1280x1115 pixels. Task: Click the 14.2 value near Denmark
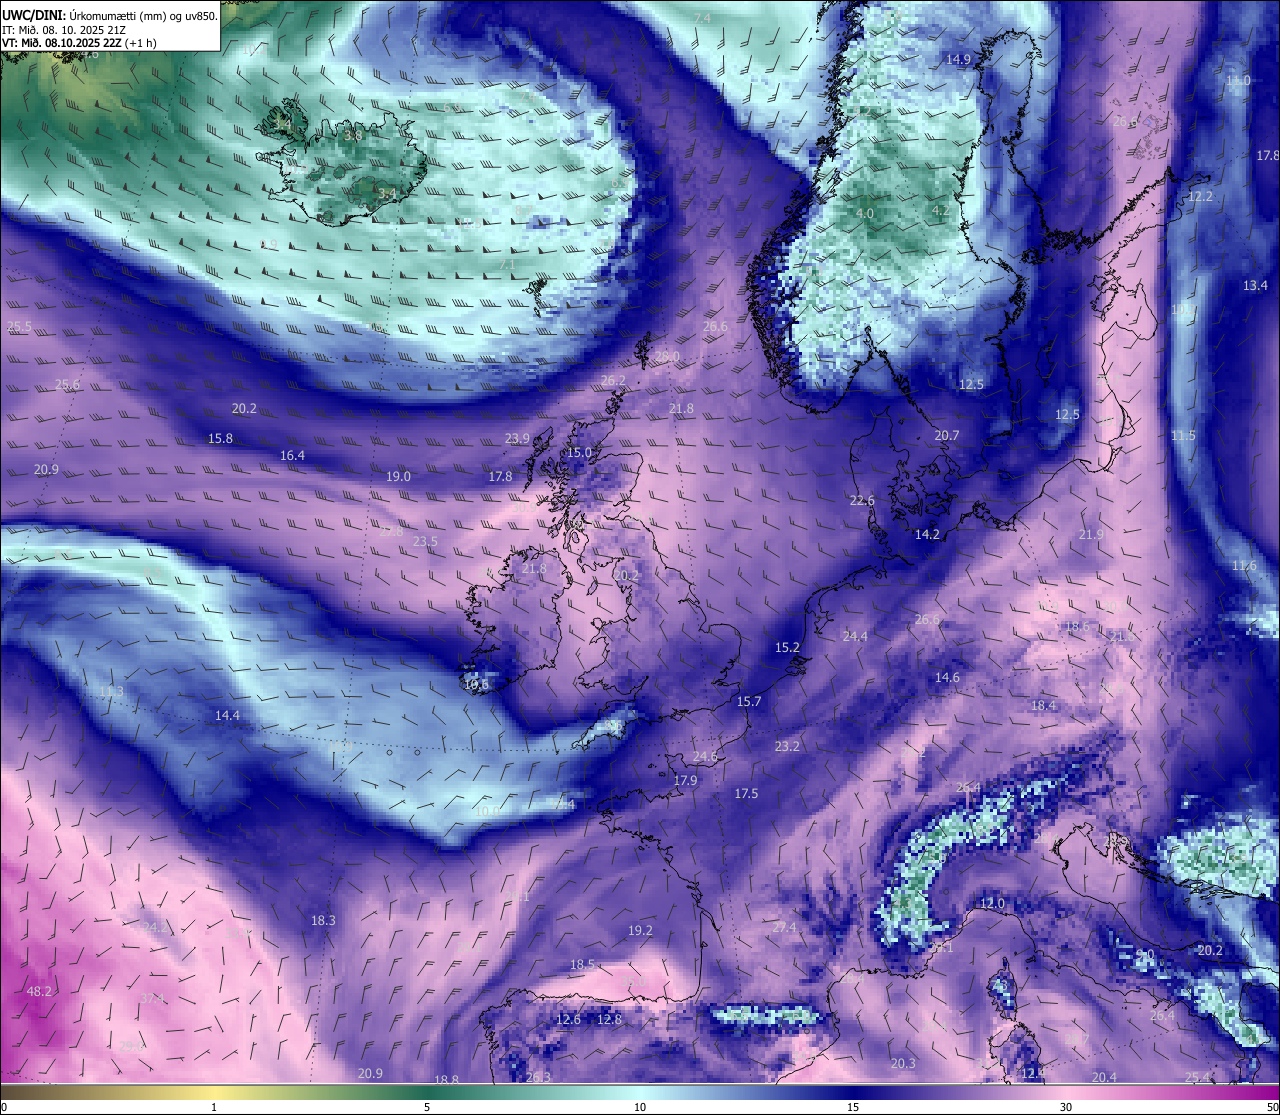tap(927, 535)
